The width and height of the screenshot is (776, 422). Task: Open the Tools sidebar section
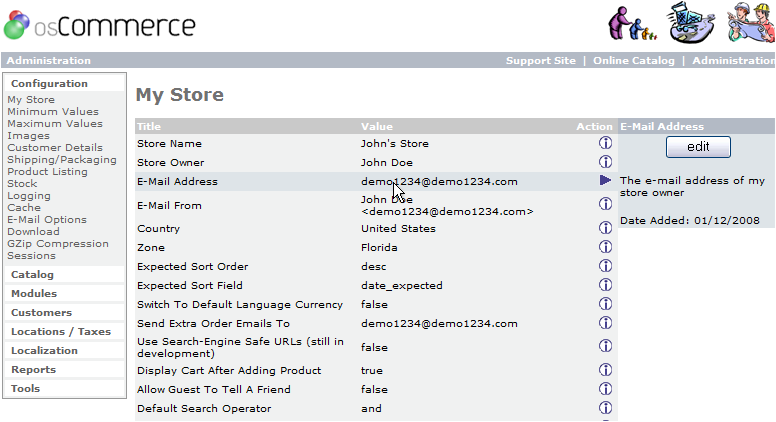(x=26, y=389)
